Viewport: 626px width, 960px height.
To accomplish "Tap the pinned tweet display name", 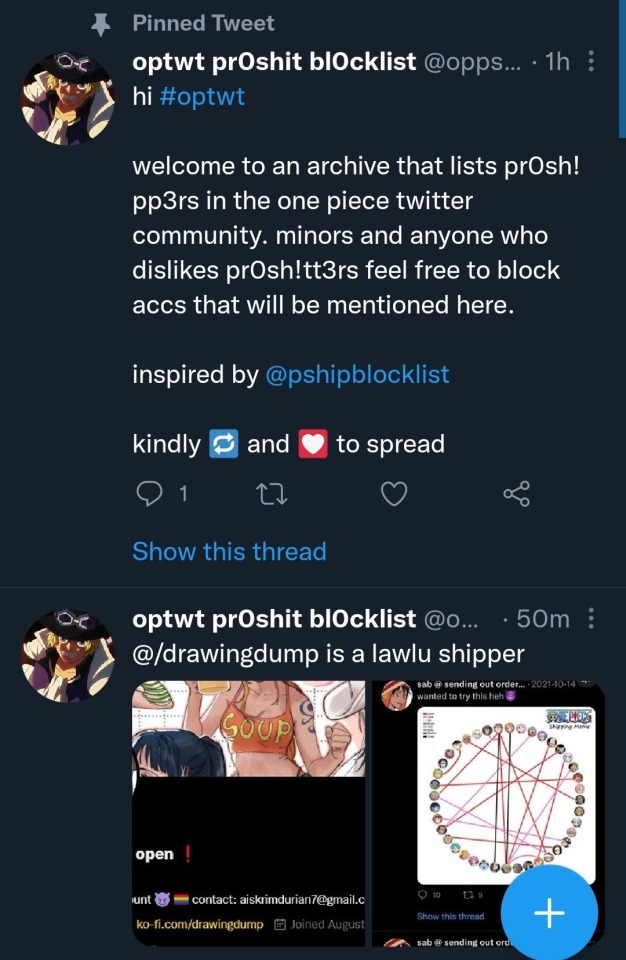I will (274, 62).
